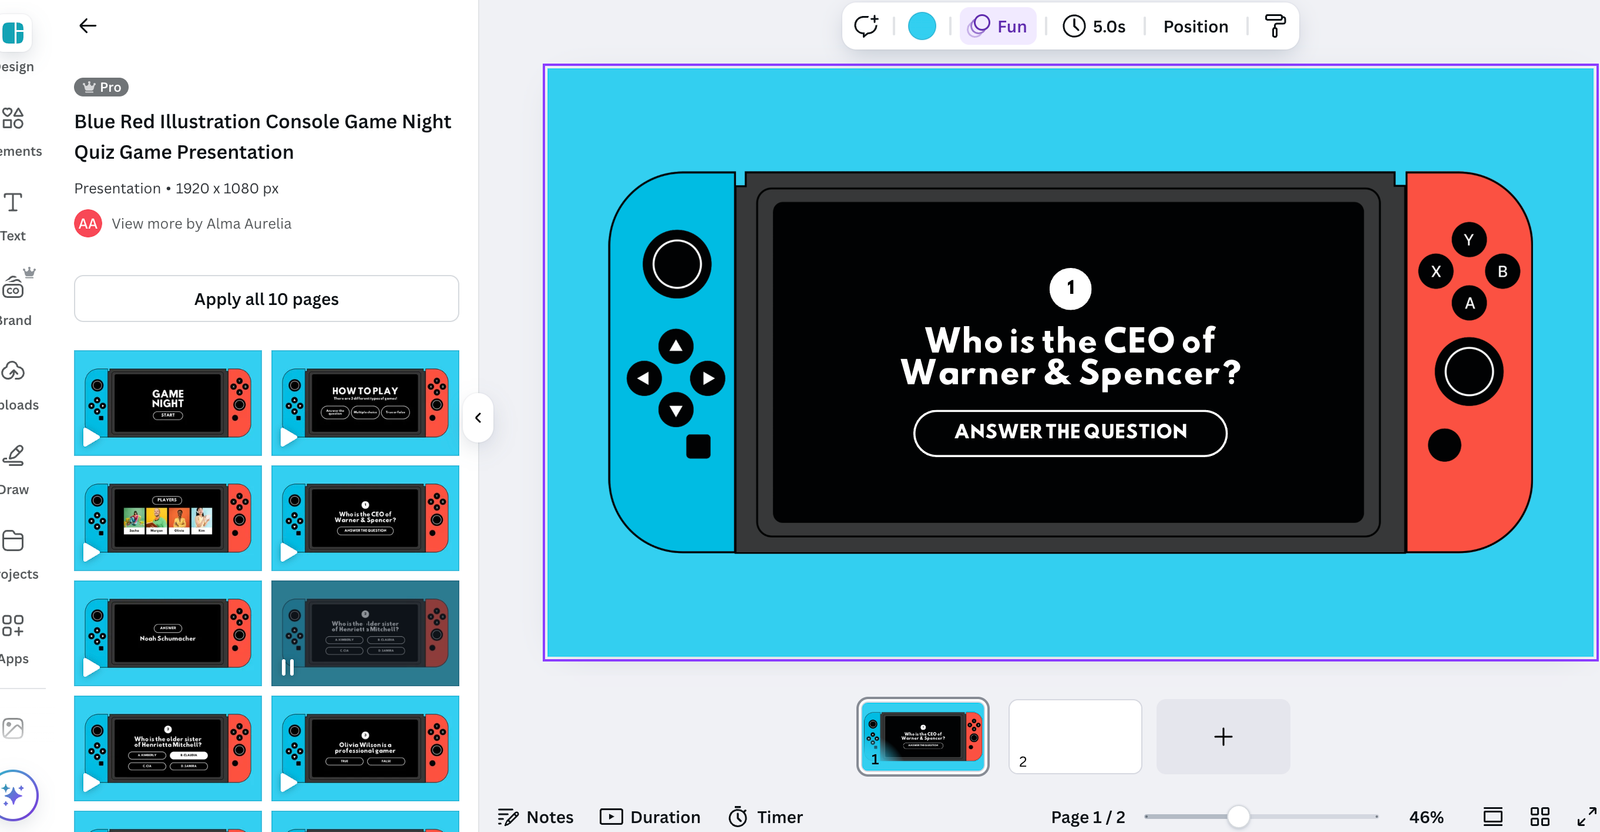Toggle the thumbnail filmstrip view icon
Image resolution: width=1600 pixels, height=832 pixels.
click(x=1493, y=817)
